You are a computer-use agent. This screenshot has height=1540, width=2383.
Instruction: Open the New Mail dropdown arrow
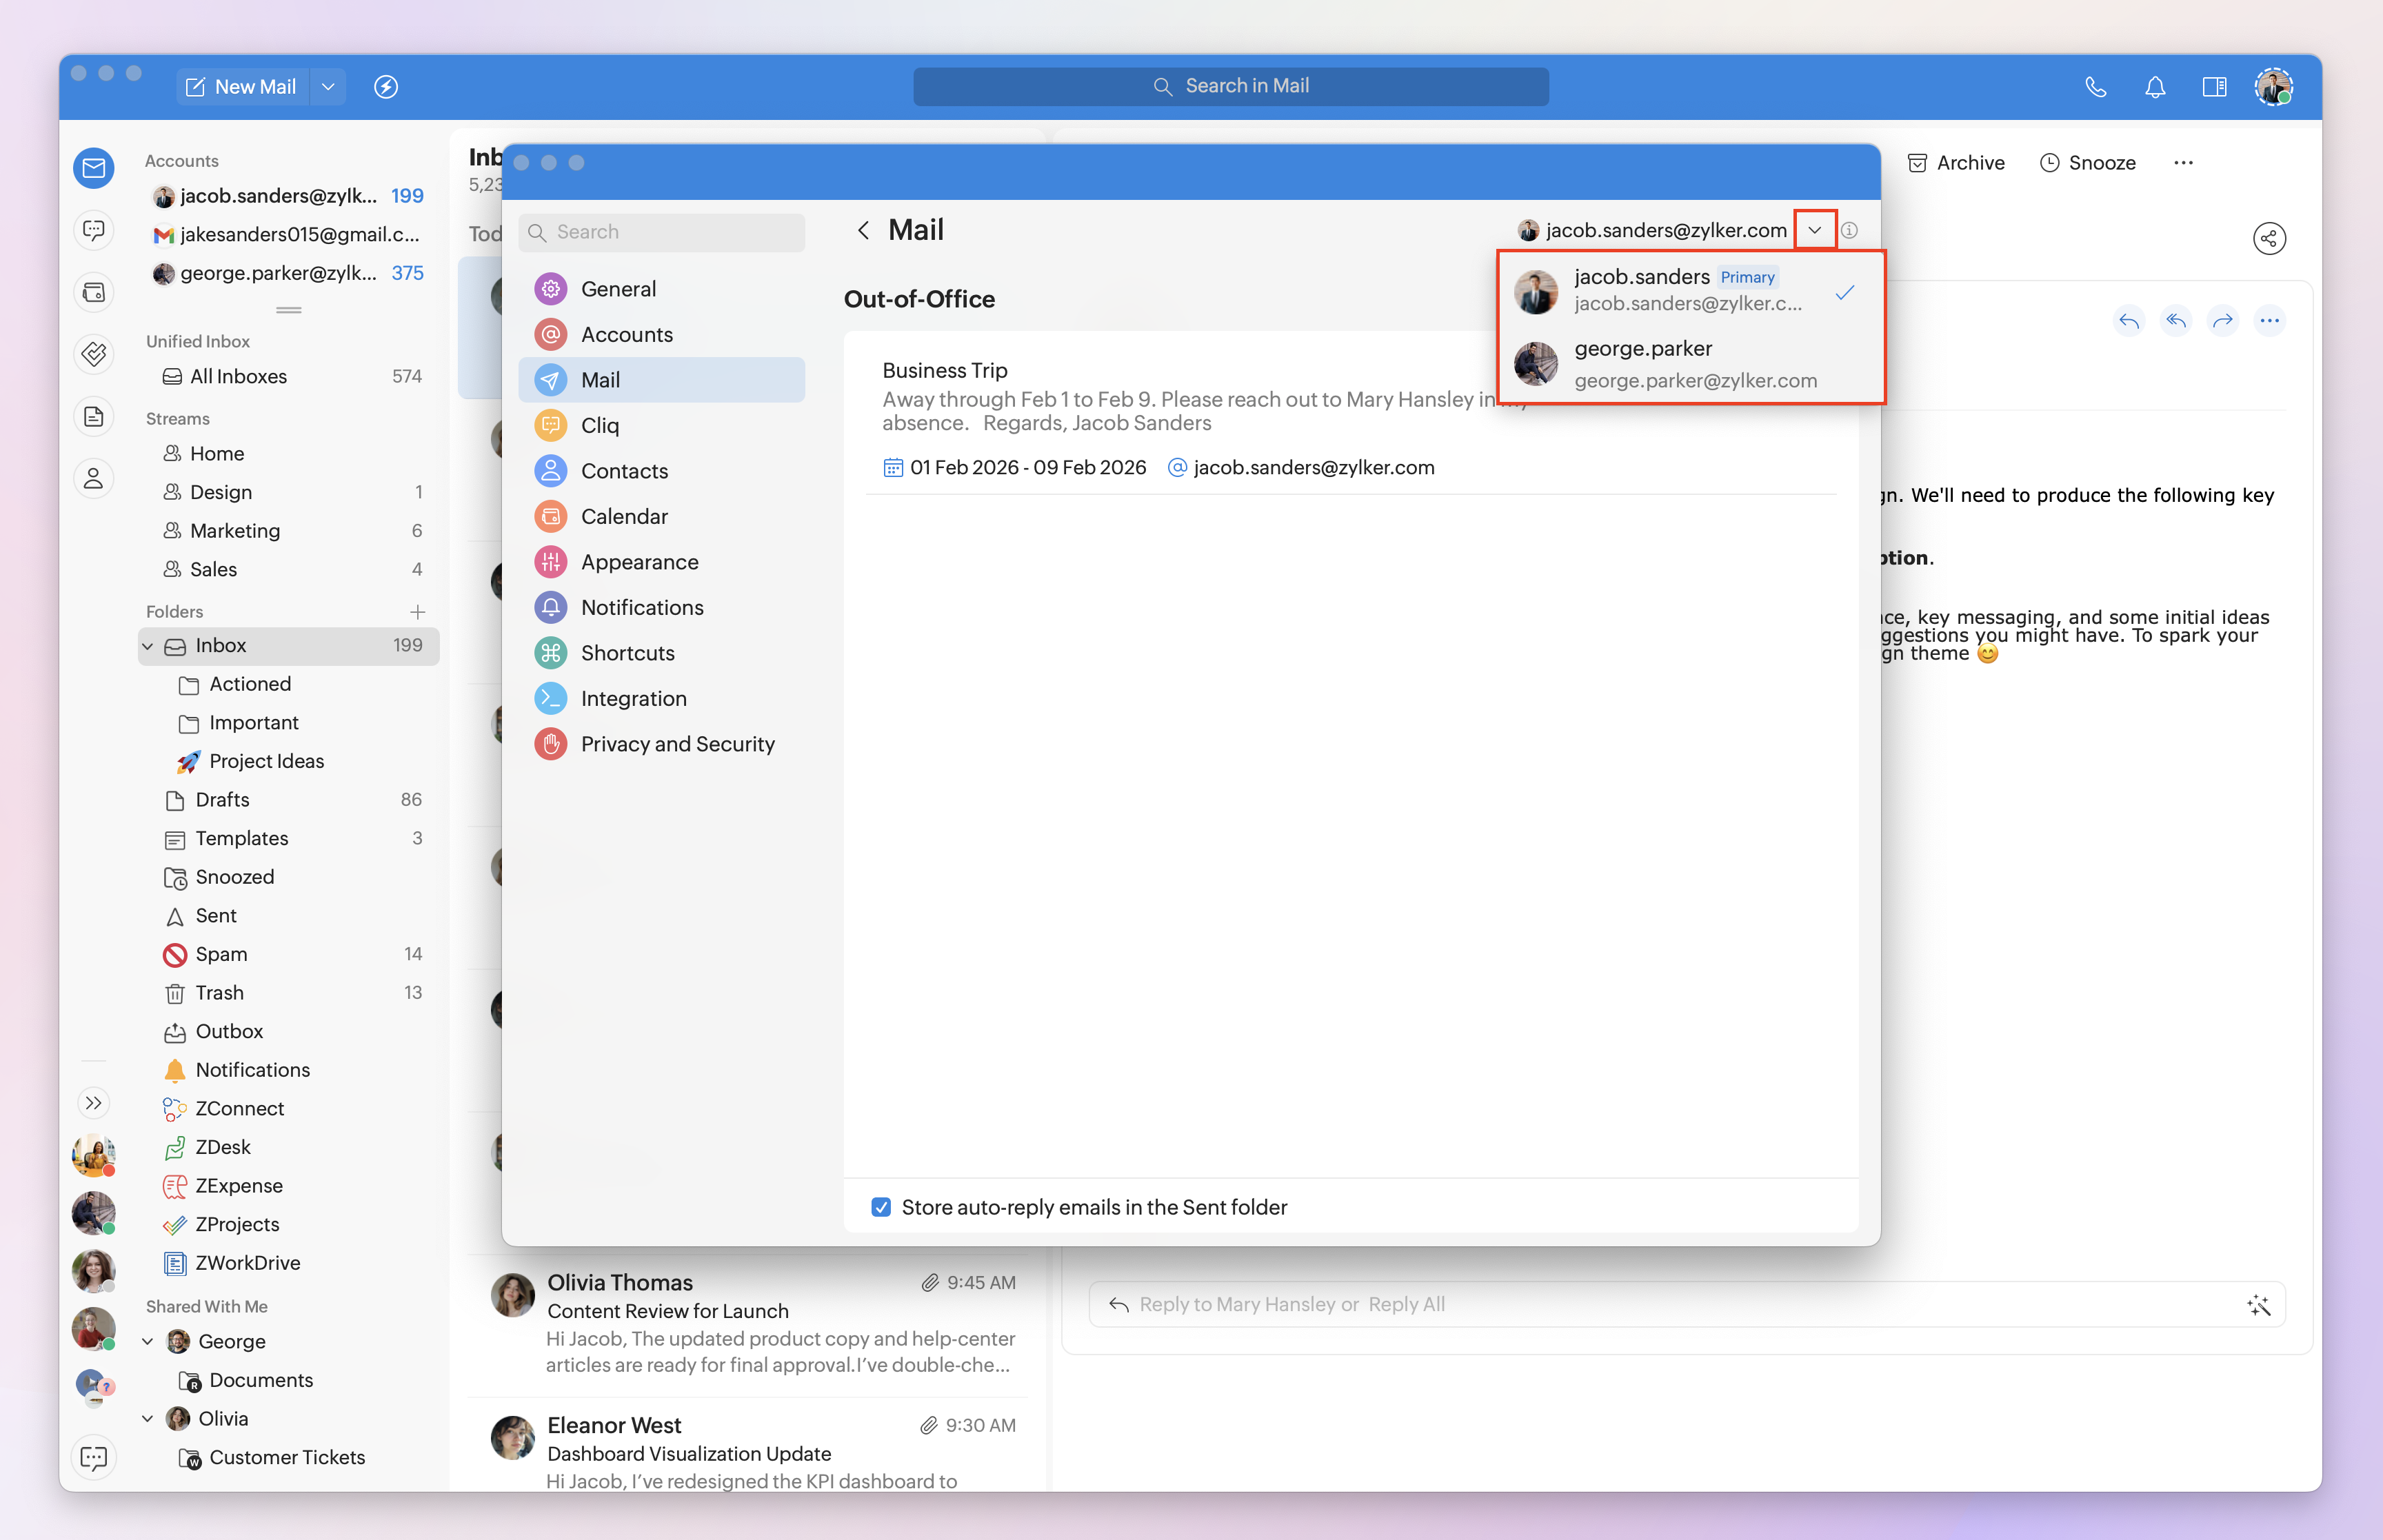tap(328, 87)
